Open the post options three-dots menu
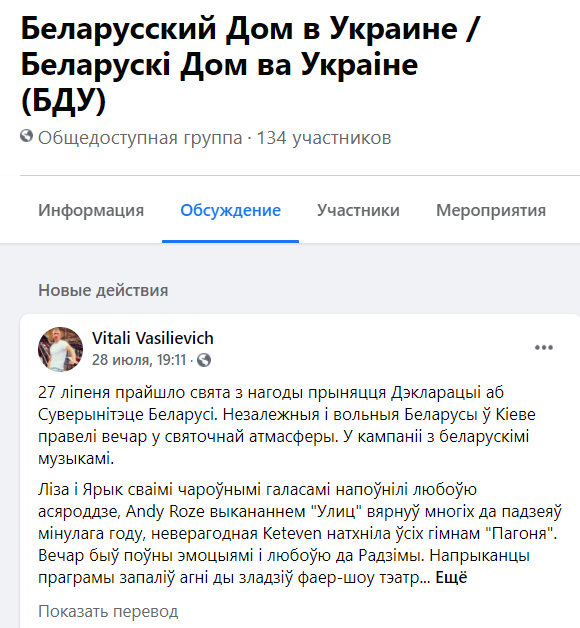This screenshot has width=580, height=628. pos(544,347)
